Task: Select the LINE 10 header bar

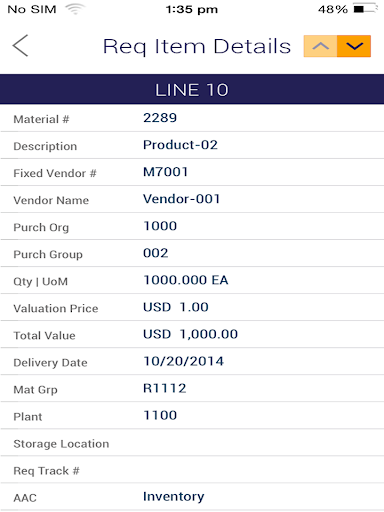Action: click(192, 89)
